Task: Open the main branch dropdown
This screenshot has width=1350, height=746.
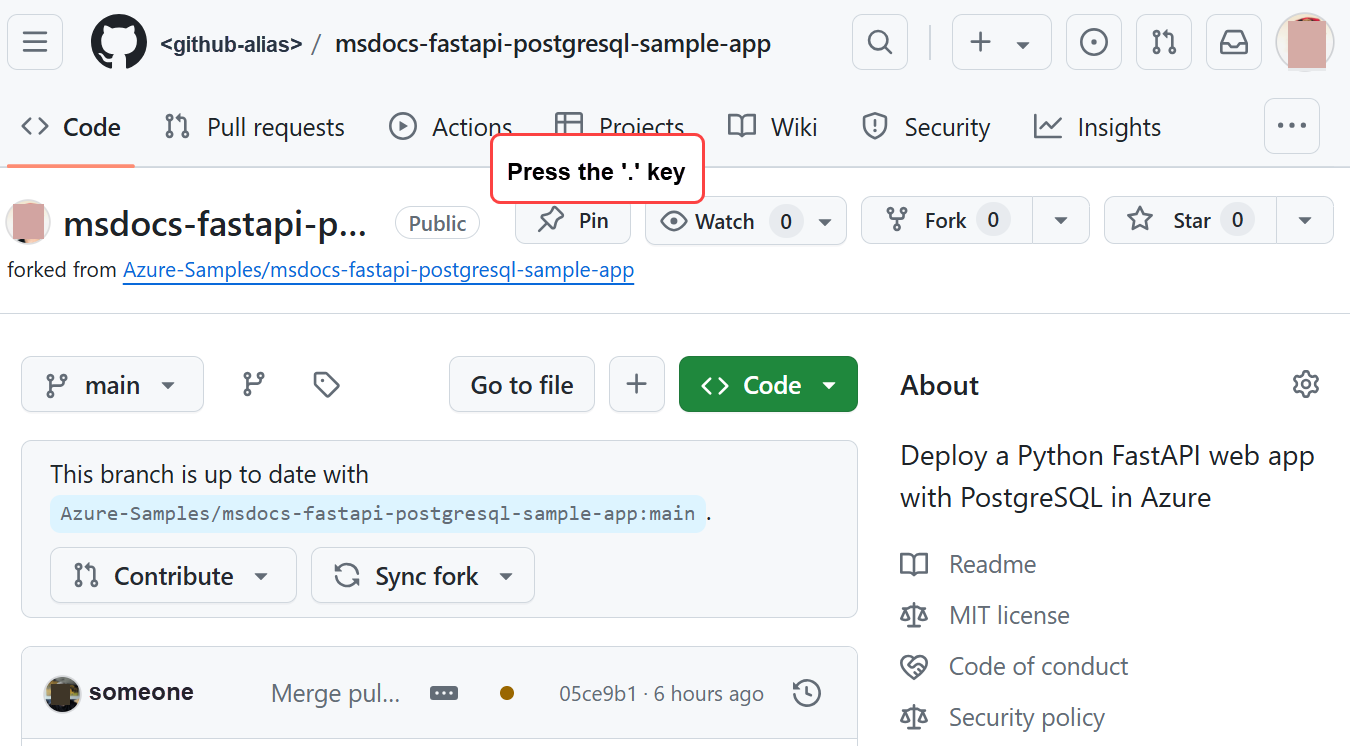Action: click(x=112, y=384)
